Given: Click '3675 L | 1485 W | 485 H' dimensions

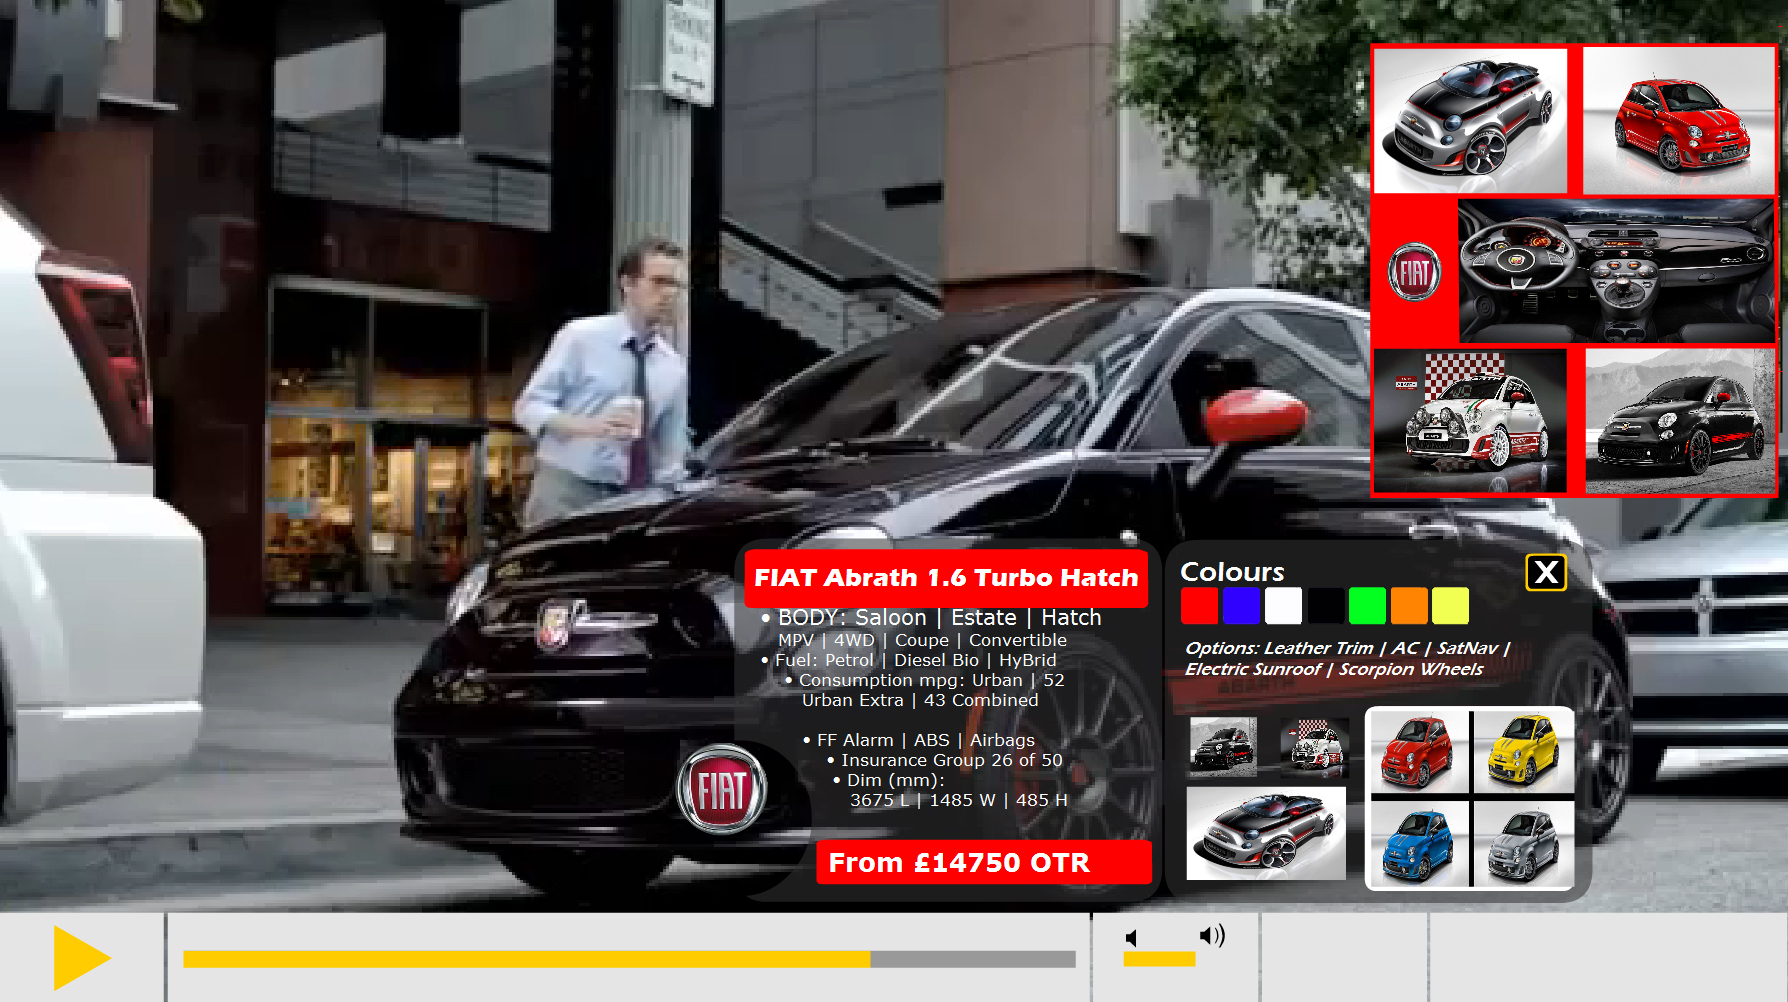Looking at the screenshot, I should [x=959, y=800].
